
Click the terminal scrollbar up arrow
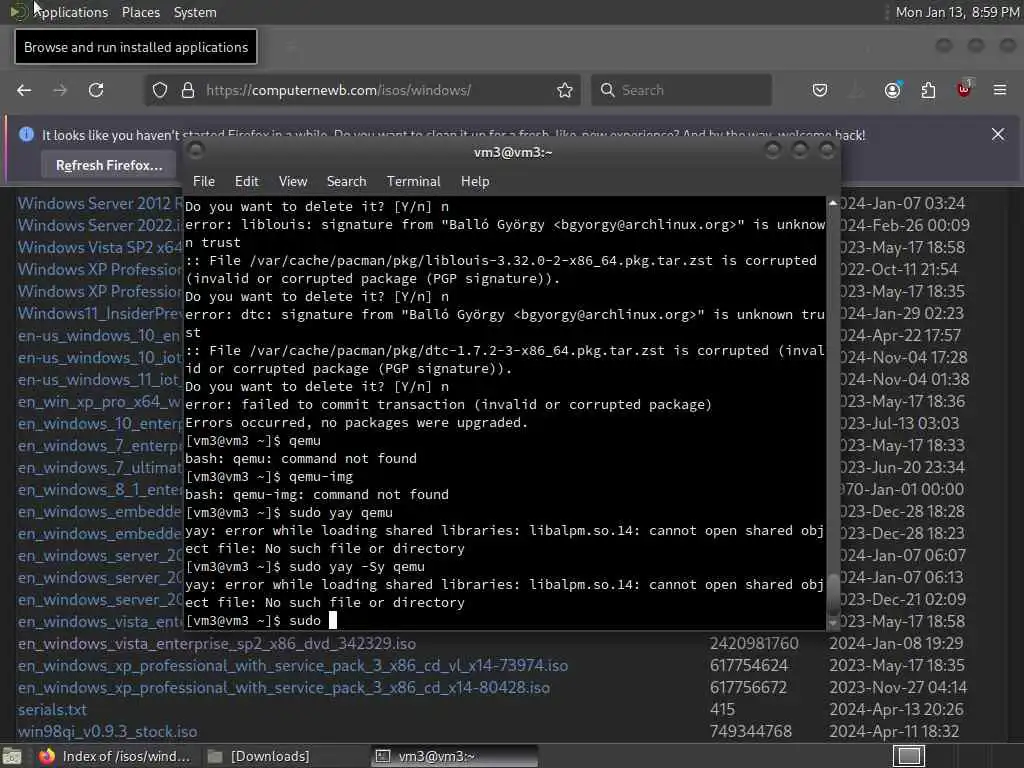tap(833, 203)
